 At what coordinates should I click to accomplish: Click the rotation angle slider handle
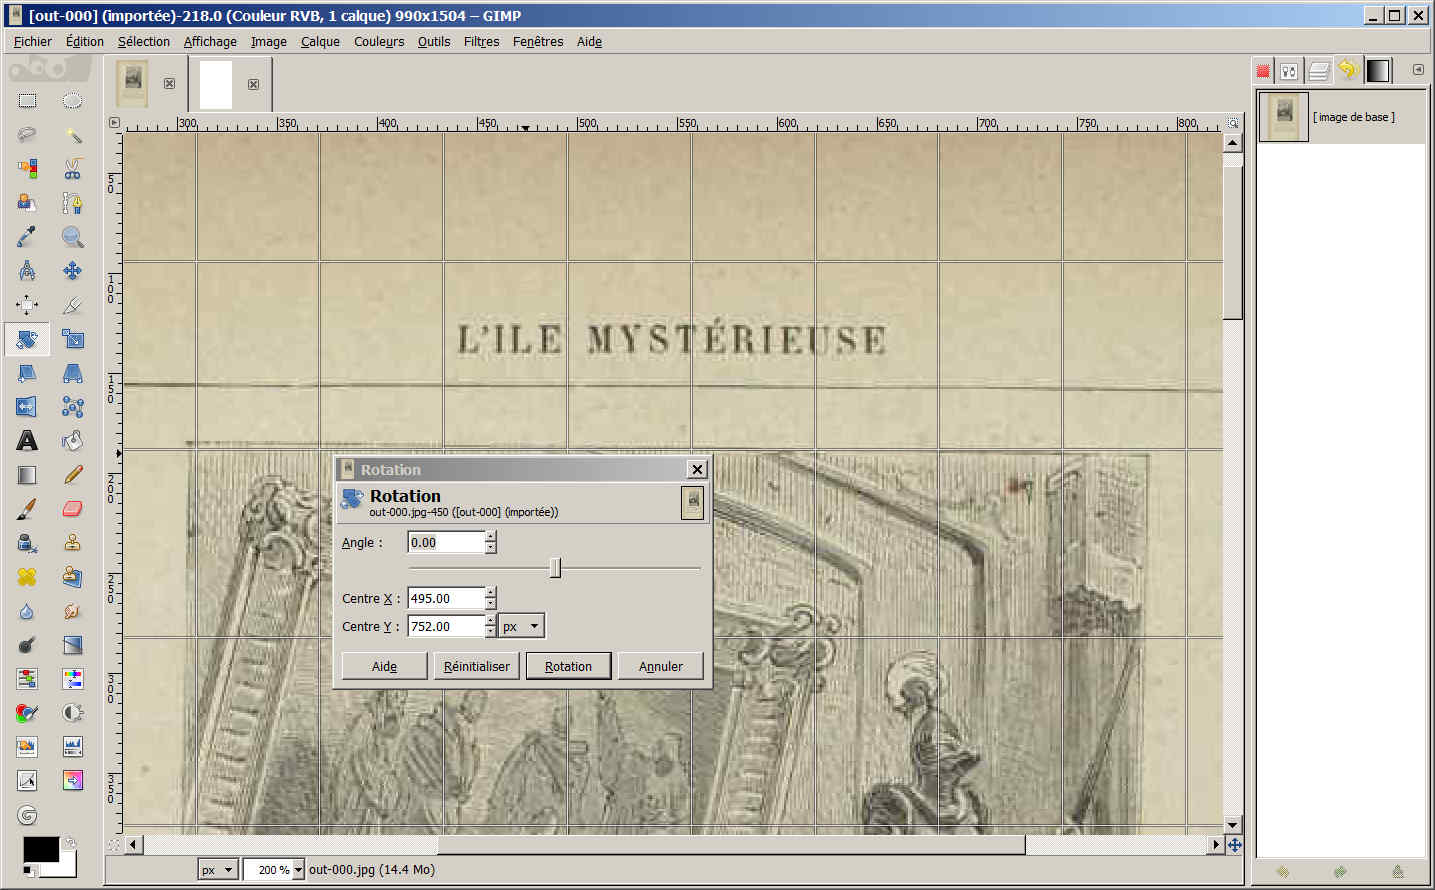coord(555,569)
